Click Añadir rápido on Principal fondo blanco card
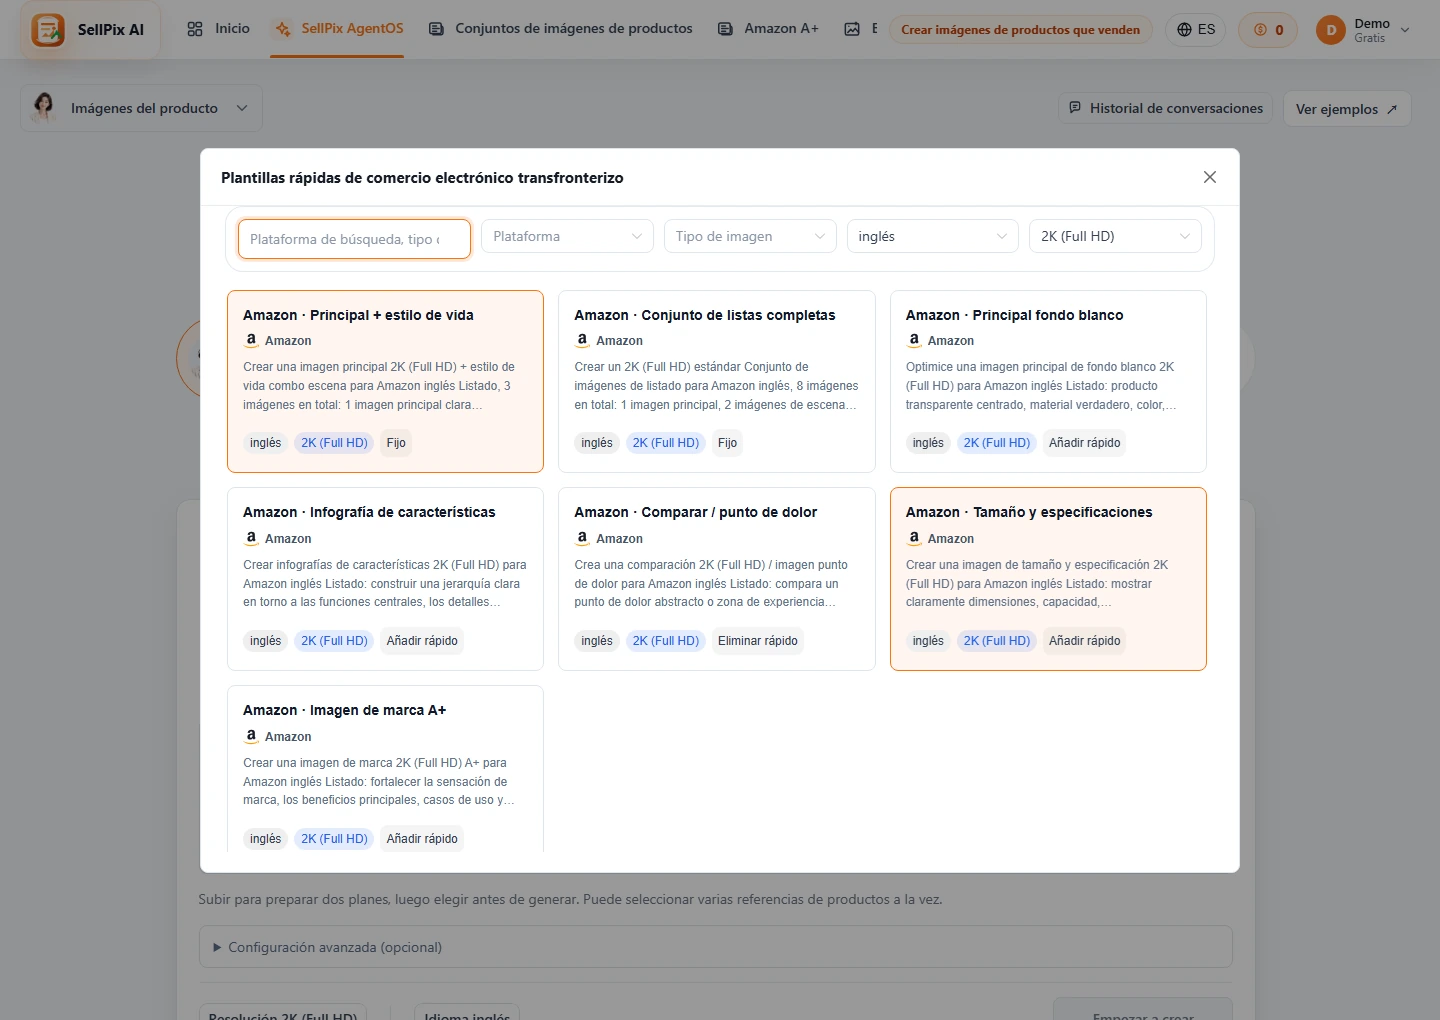The image size is (1440, 1020). [1085, 443]
